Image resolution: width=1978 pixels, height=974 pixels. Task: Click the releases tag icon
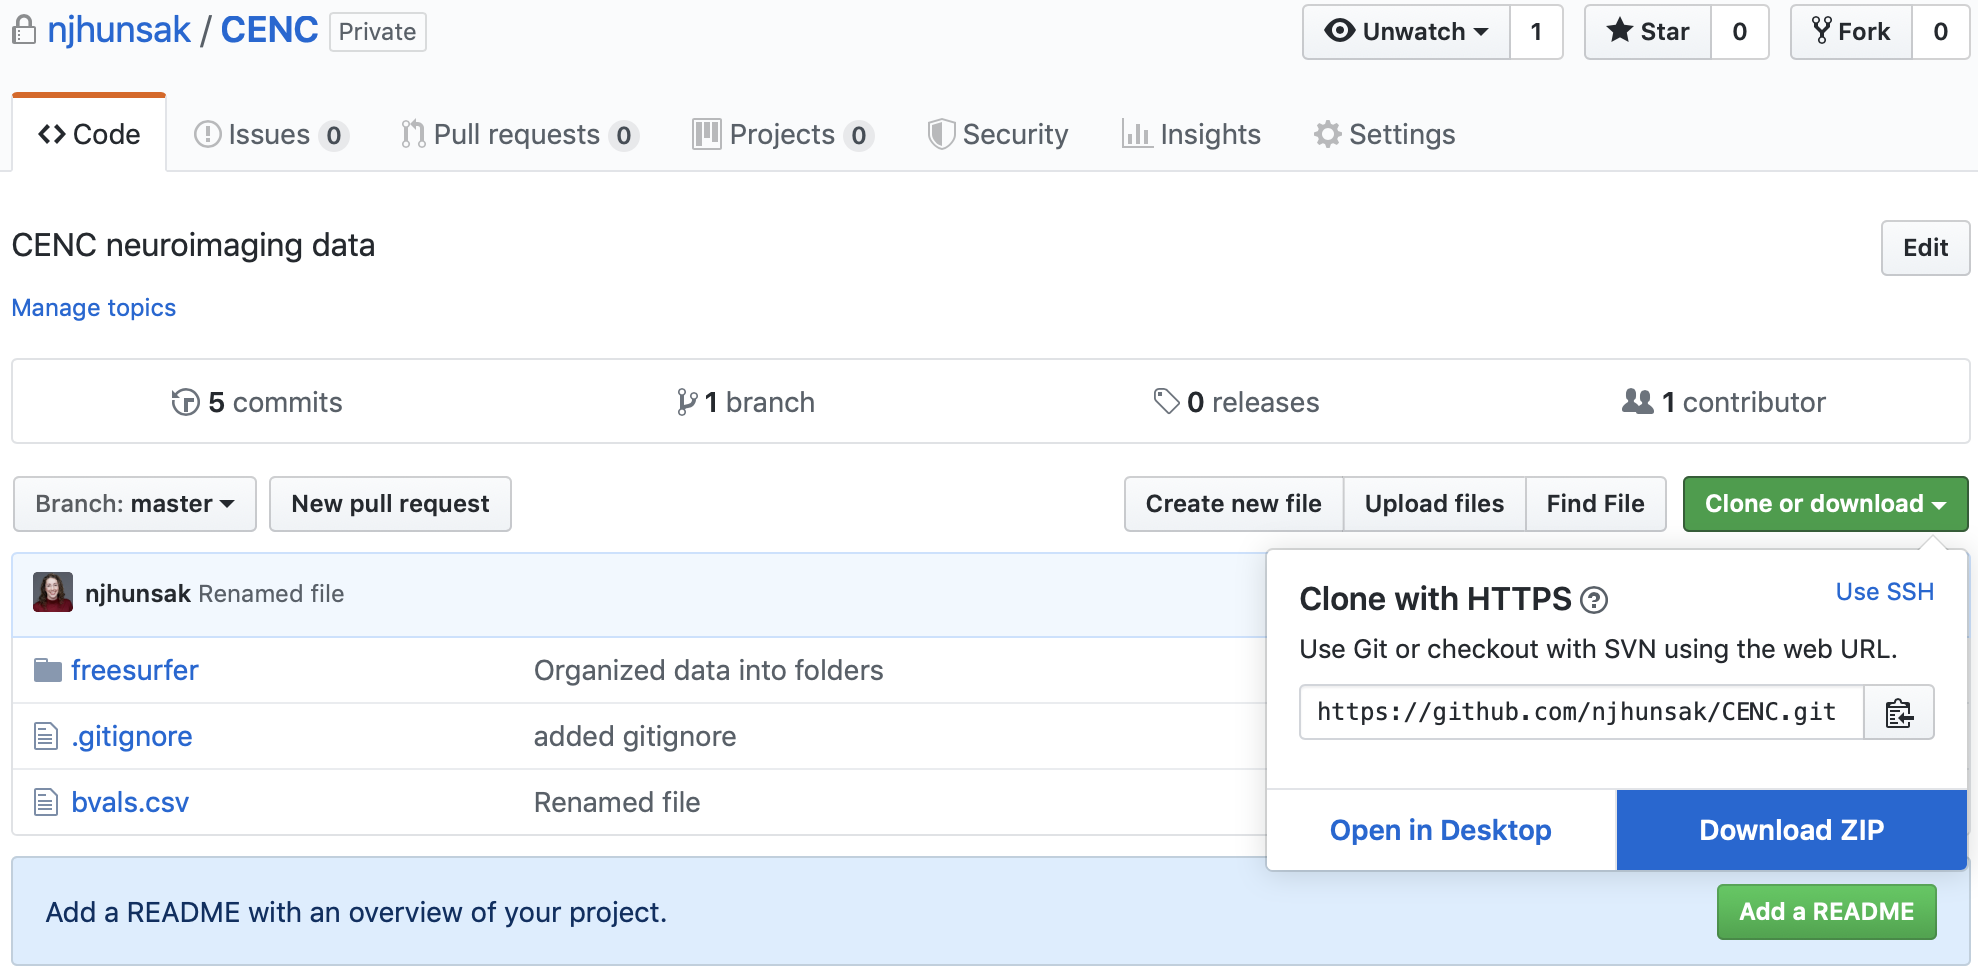click(x=1166, y=401)
